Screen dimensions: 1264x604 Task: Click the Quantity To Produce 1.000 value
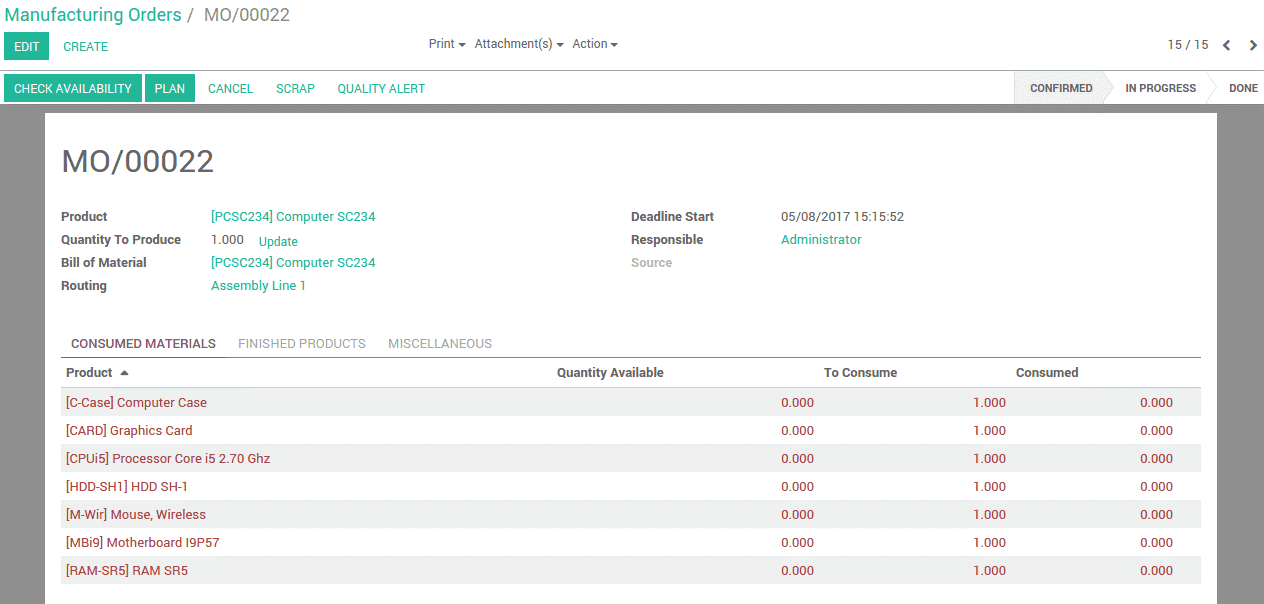coord(227,239)
